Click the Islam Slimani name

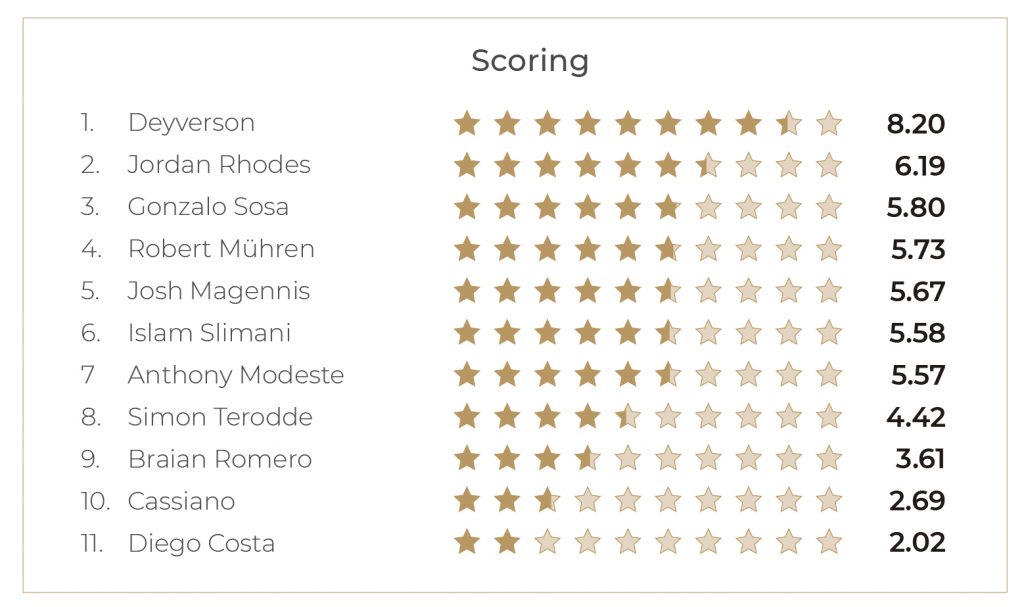pyautogui.click(x=209, y=333)
